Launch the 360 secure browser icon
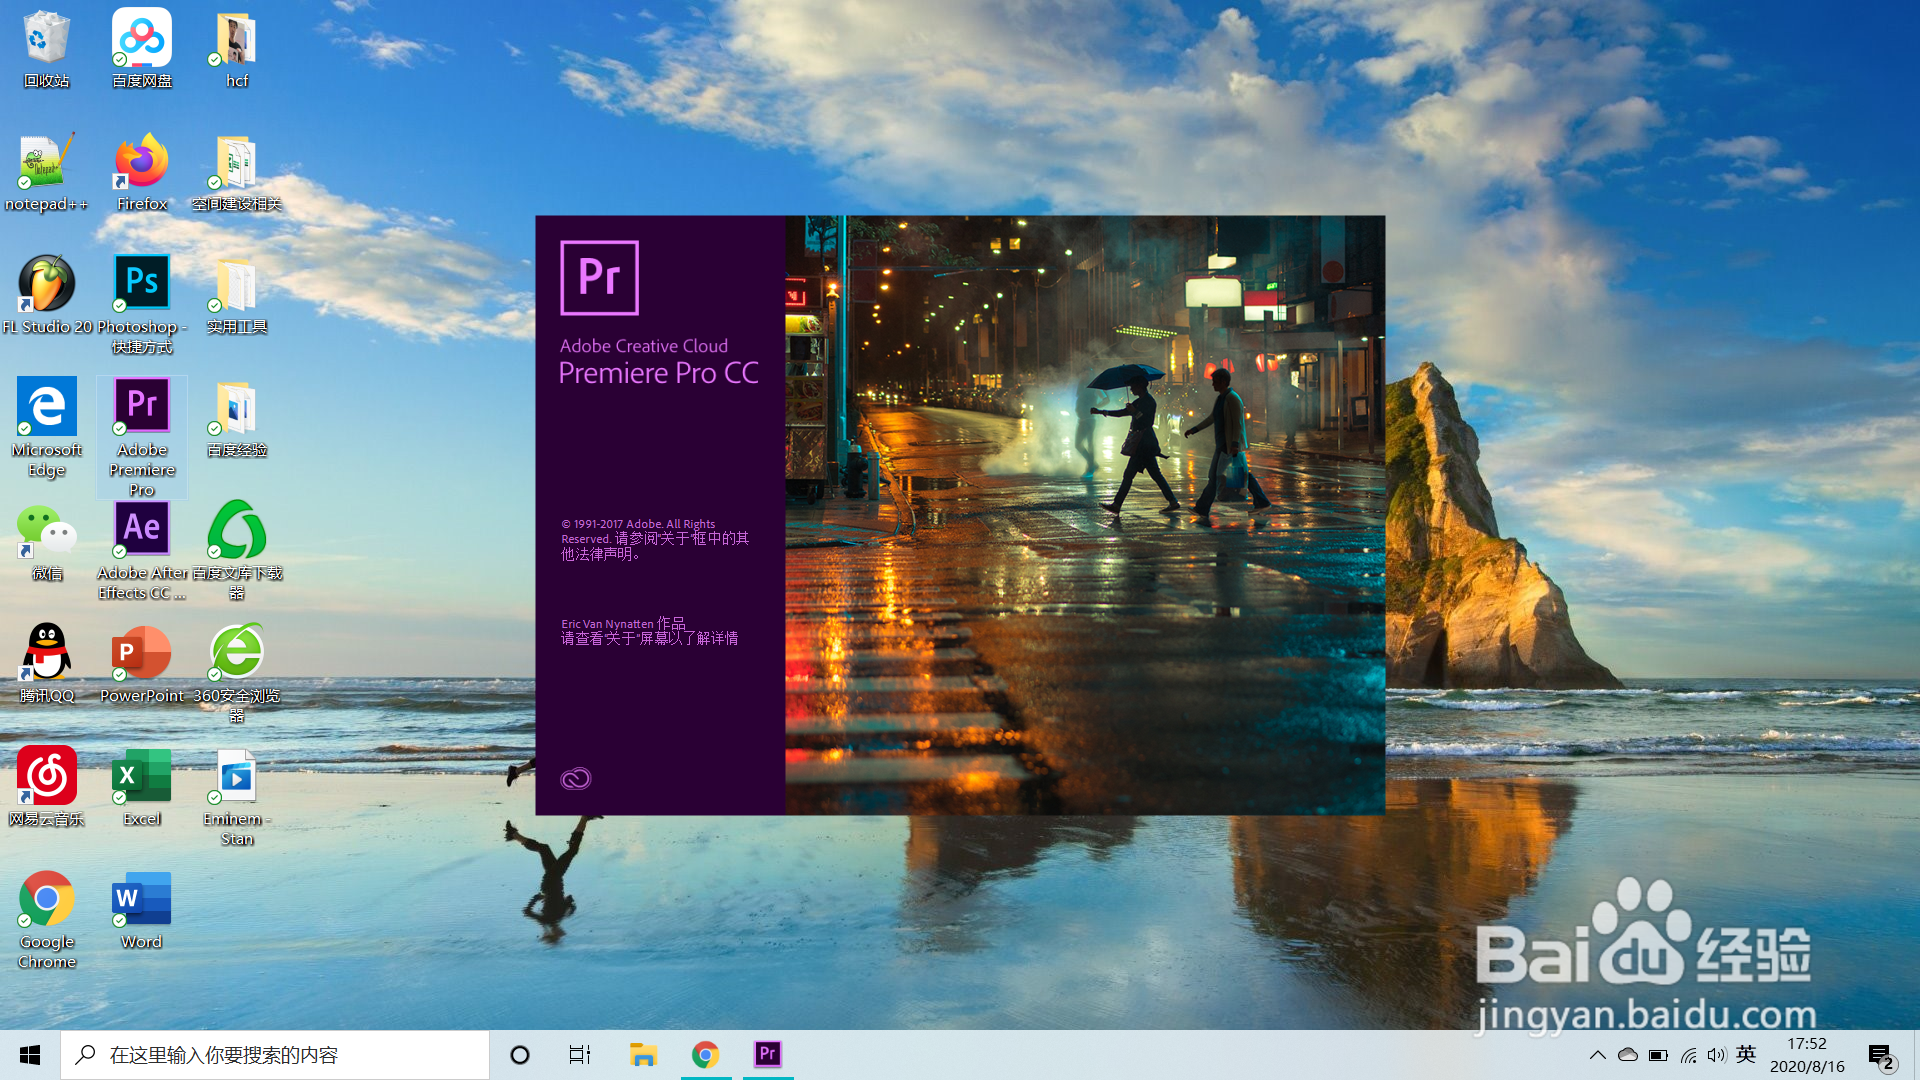The width and height of the screenshot is (1920, 1080). pyautogui.click(x=236, y=673)
